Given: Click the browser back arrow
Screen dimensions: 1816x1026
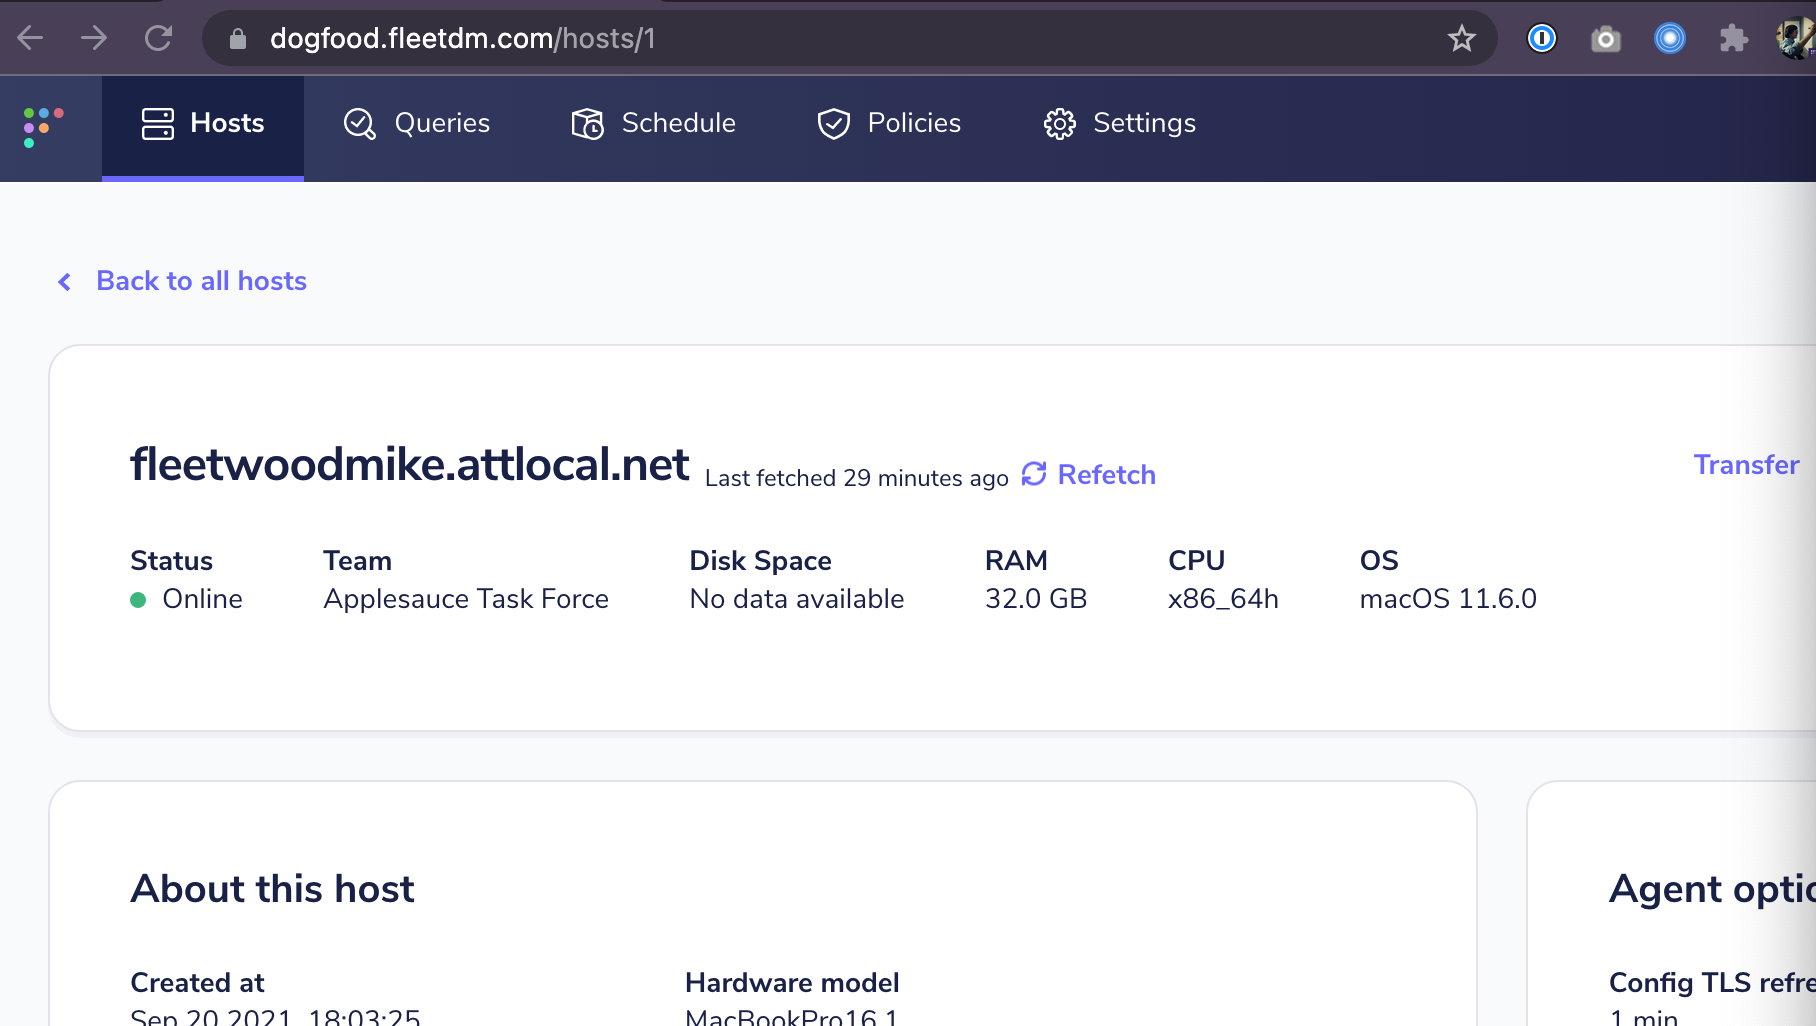Looking at the screenshot, I should 31,38.
